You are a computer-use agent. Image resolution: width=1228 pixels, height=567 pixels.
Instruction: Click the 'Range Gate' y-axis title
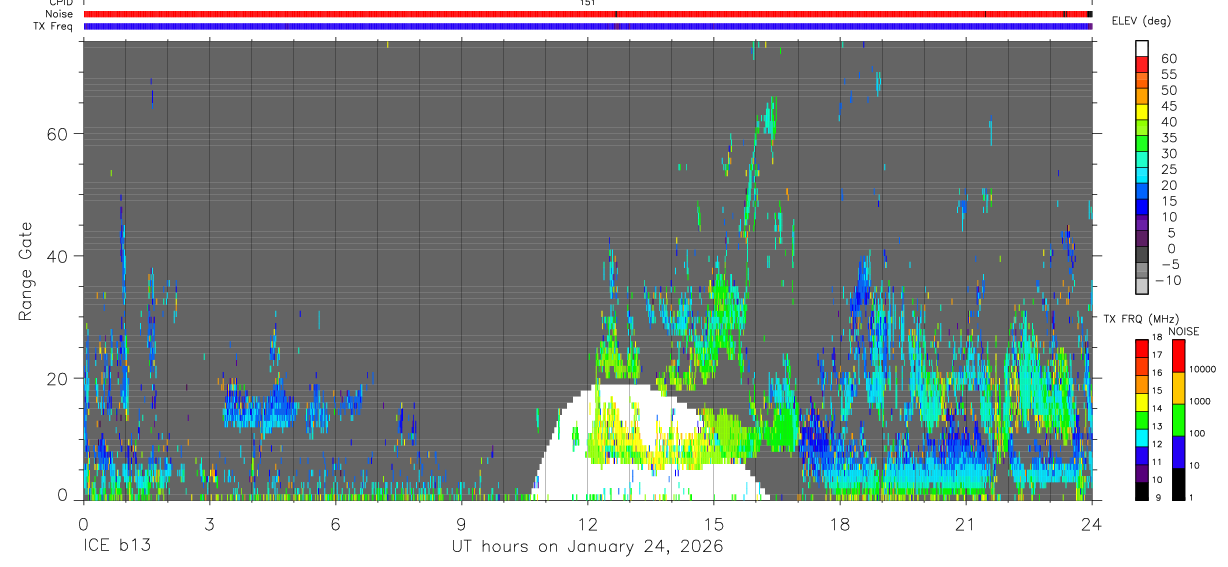(25, 270)
